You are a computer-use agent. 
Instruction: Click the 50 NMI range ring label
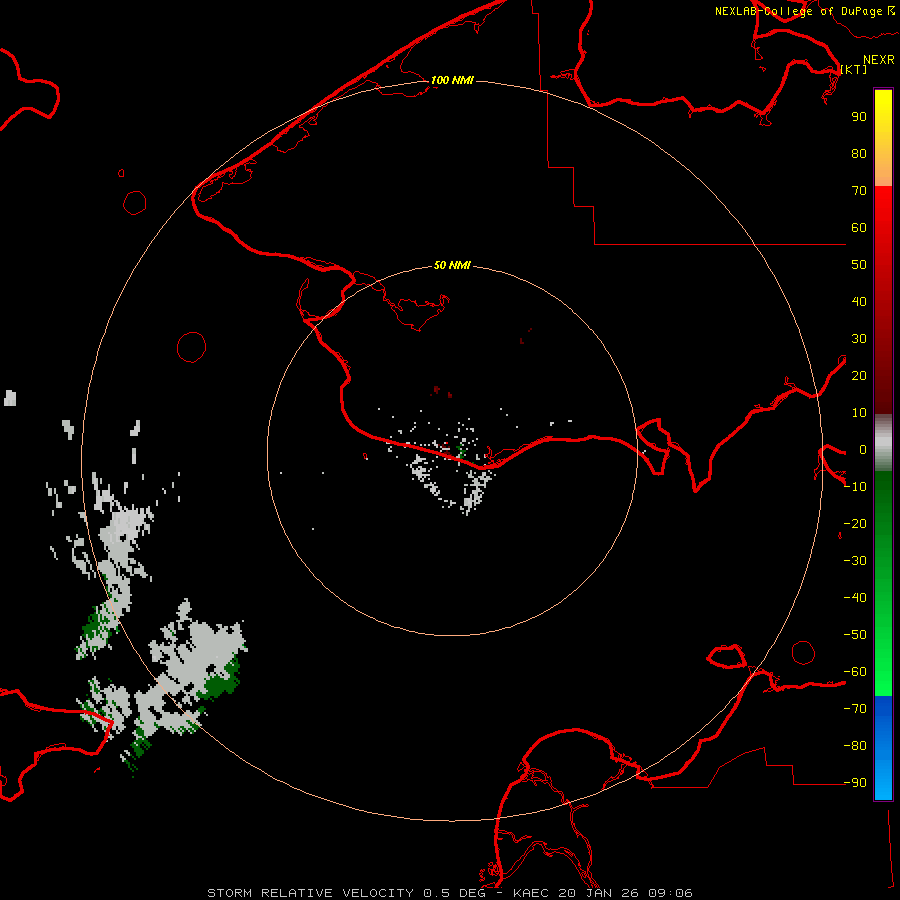point(452,265)
